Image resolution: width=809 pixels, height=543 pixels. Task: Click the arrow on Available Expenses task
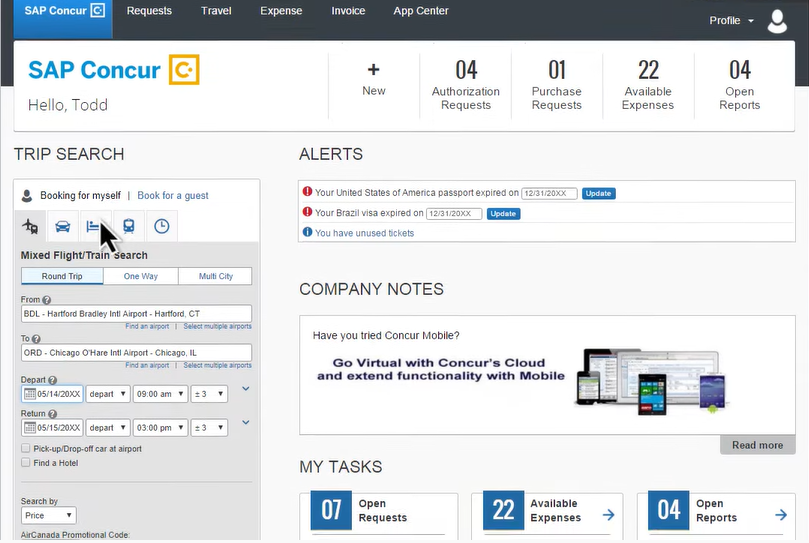[x=609, y=515]
